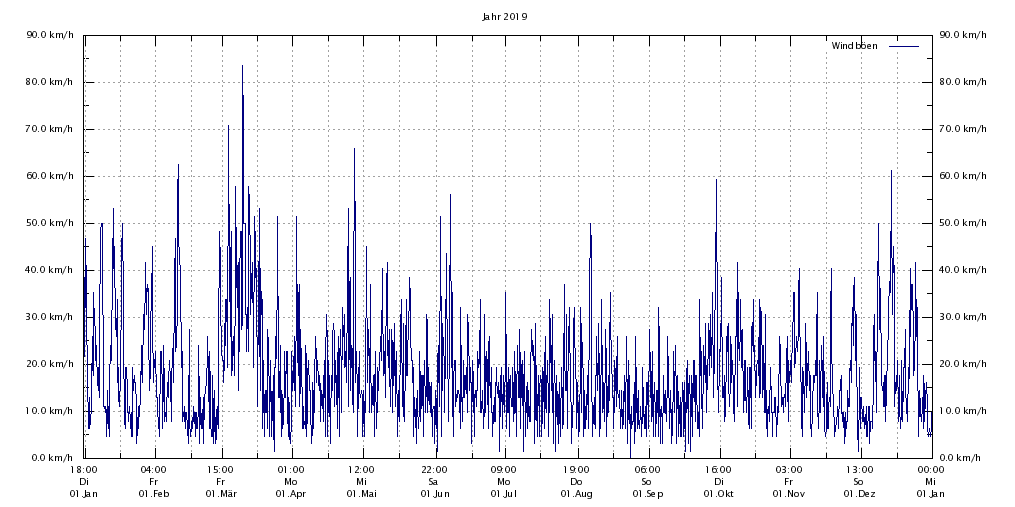Screen dimensions: 1015x507
Task: Select the '01.Sep' date axis label
Action: coord(647,494)
